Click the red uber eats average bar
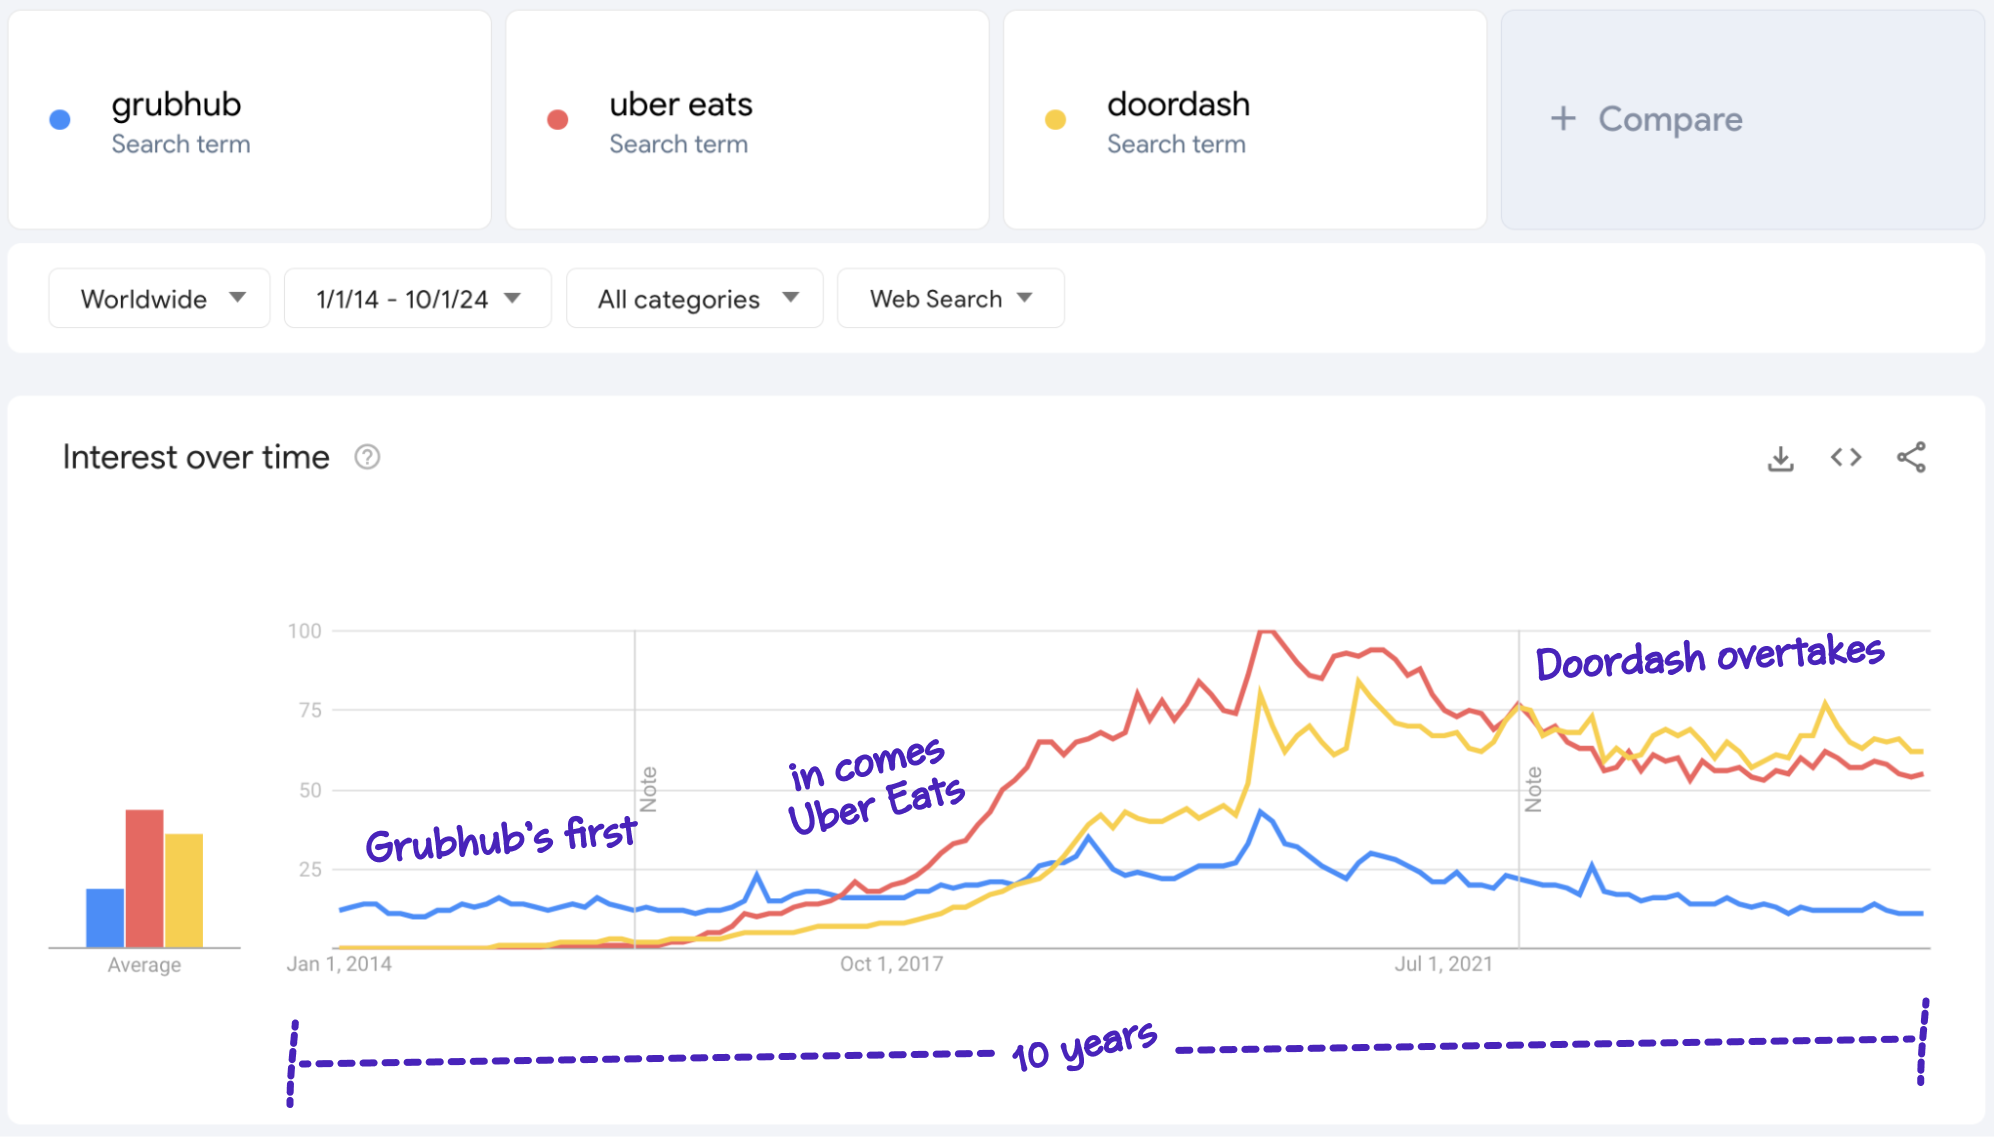1994x1138 pixels. coord(144,878)
